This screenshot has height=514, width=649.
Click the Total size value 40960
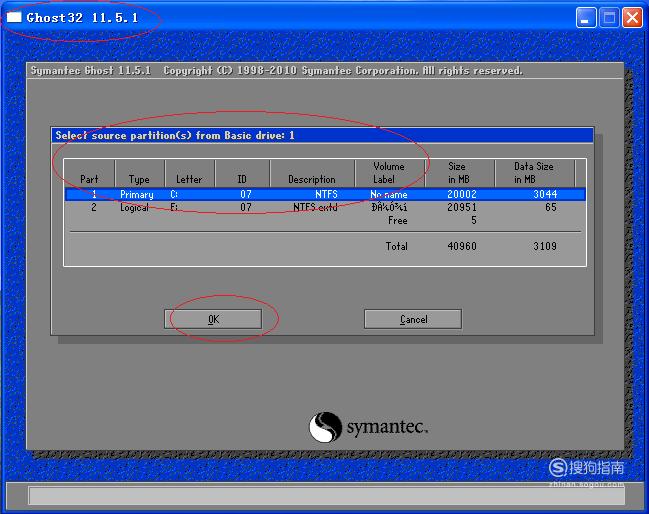pyautogui.click(x=462, y=246)
